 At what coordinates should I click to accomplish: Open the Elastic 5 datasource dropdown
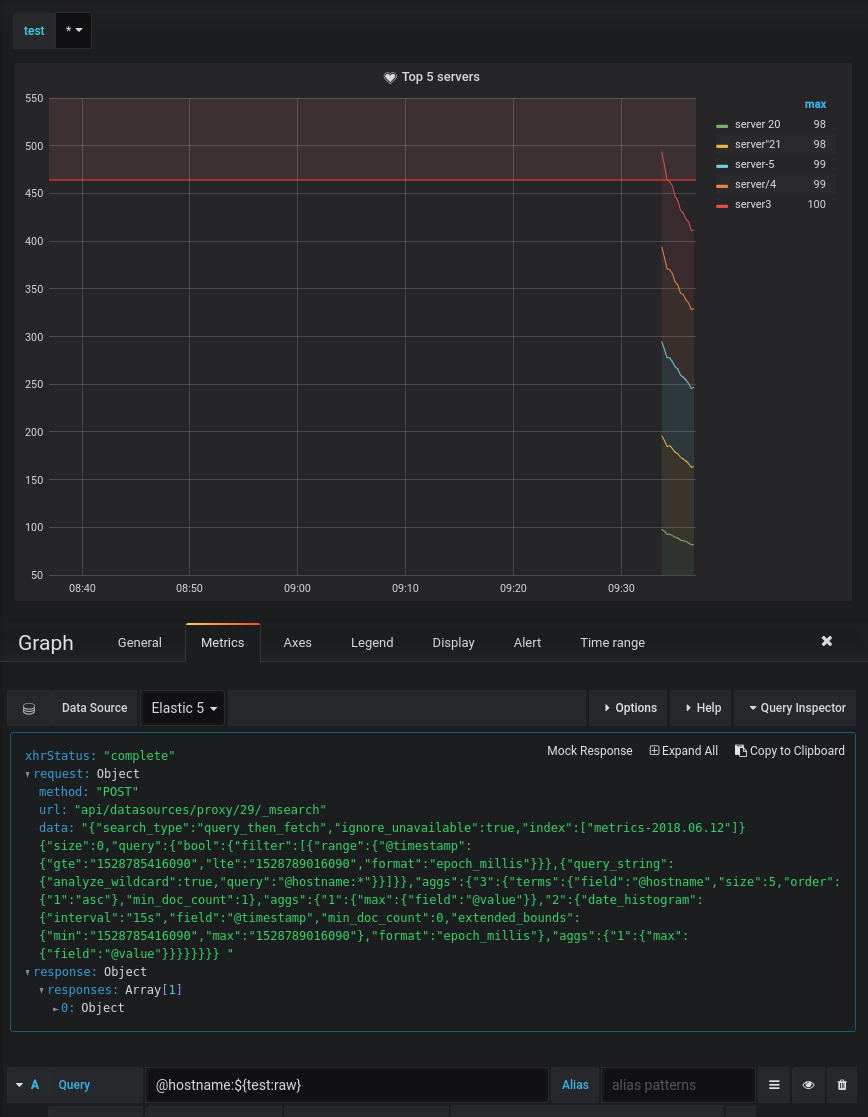[182, 708]
